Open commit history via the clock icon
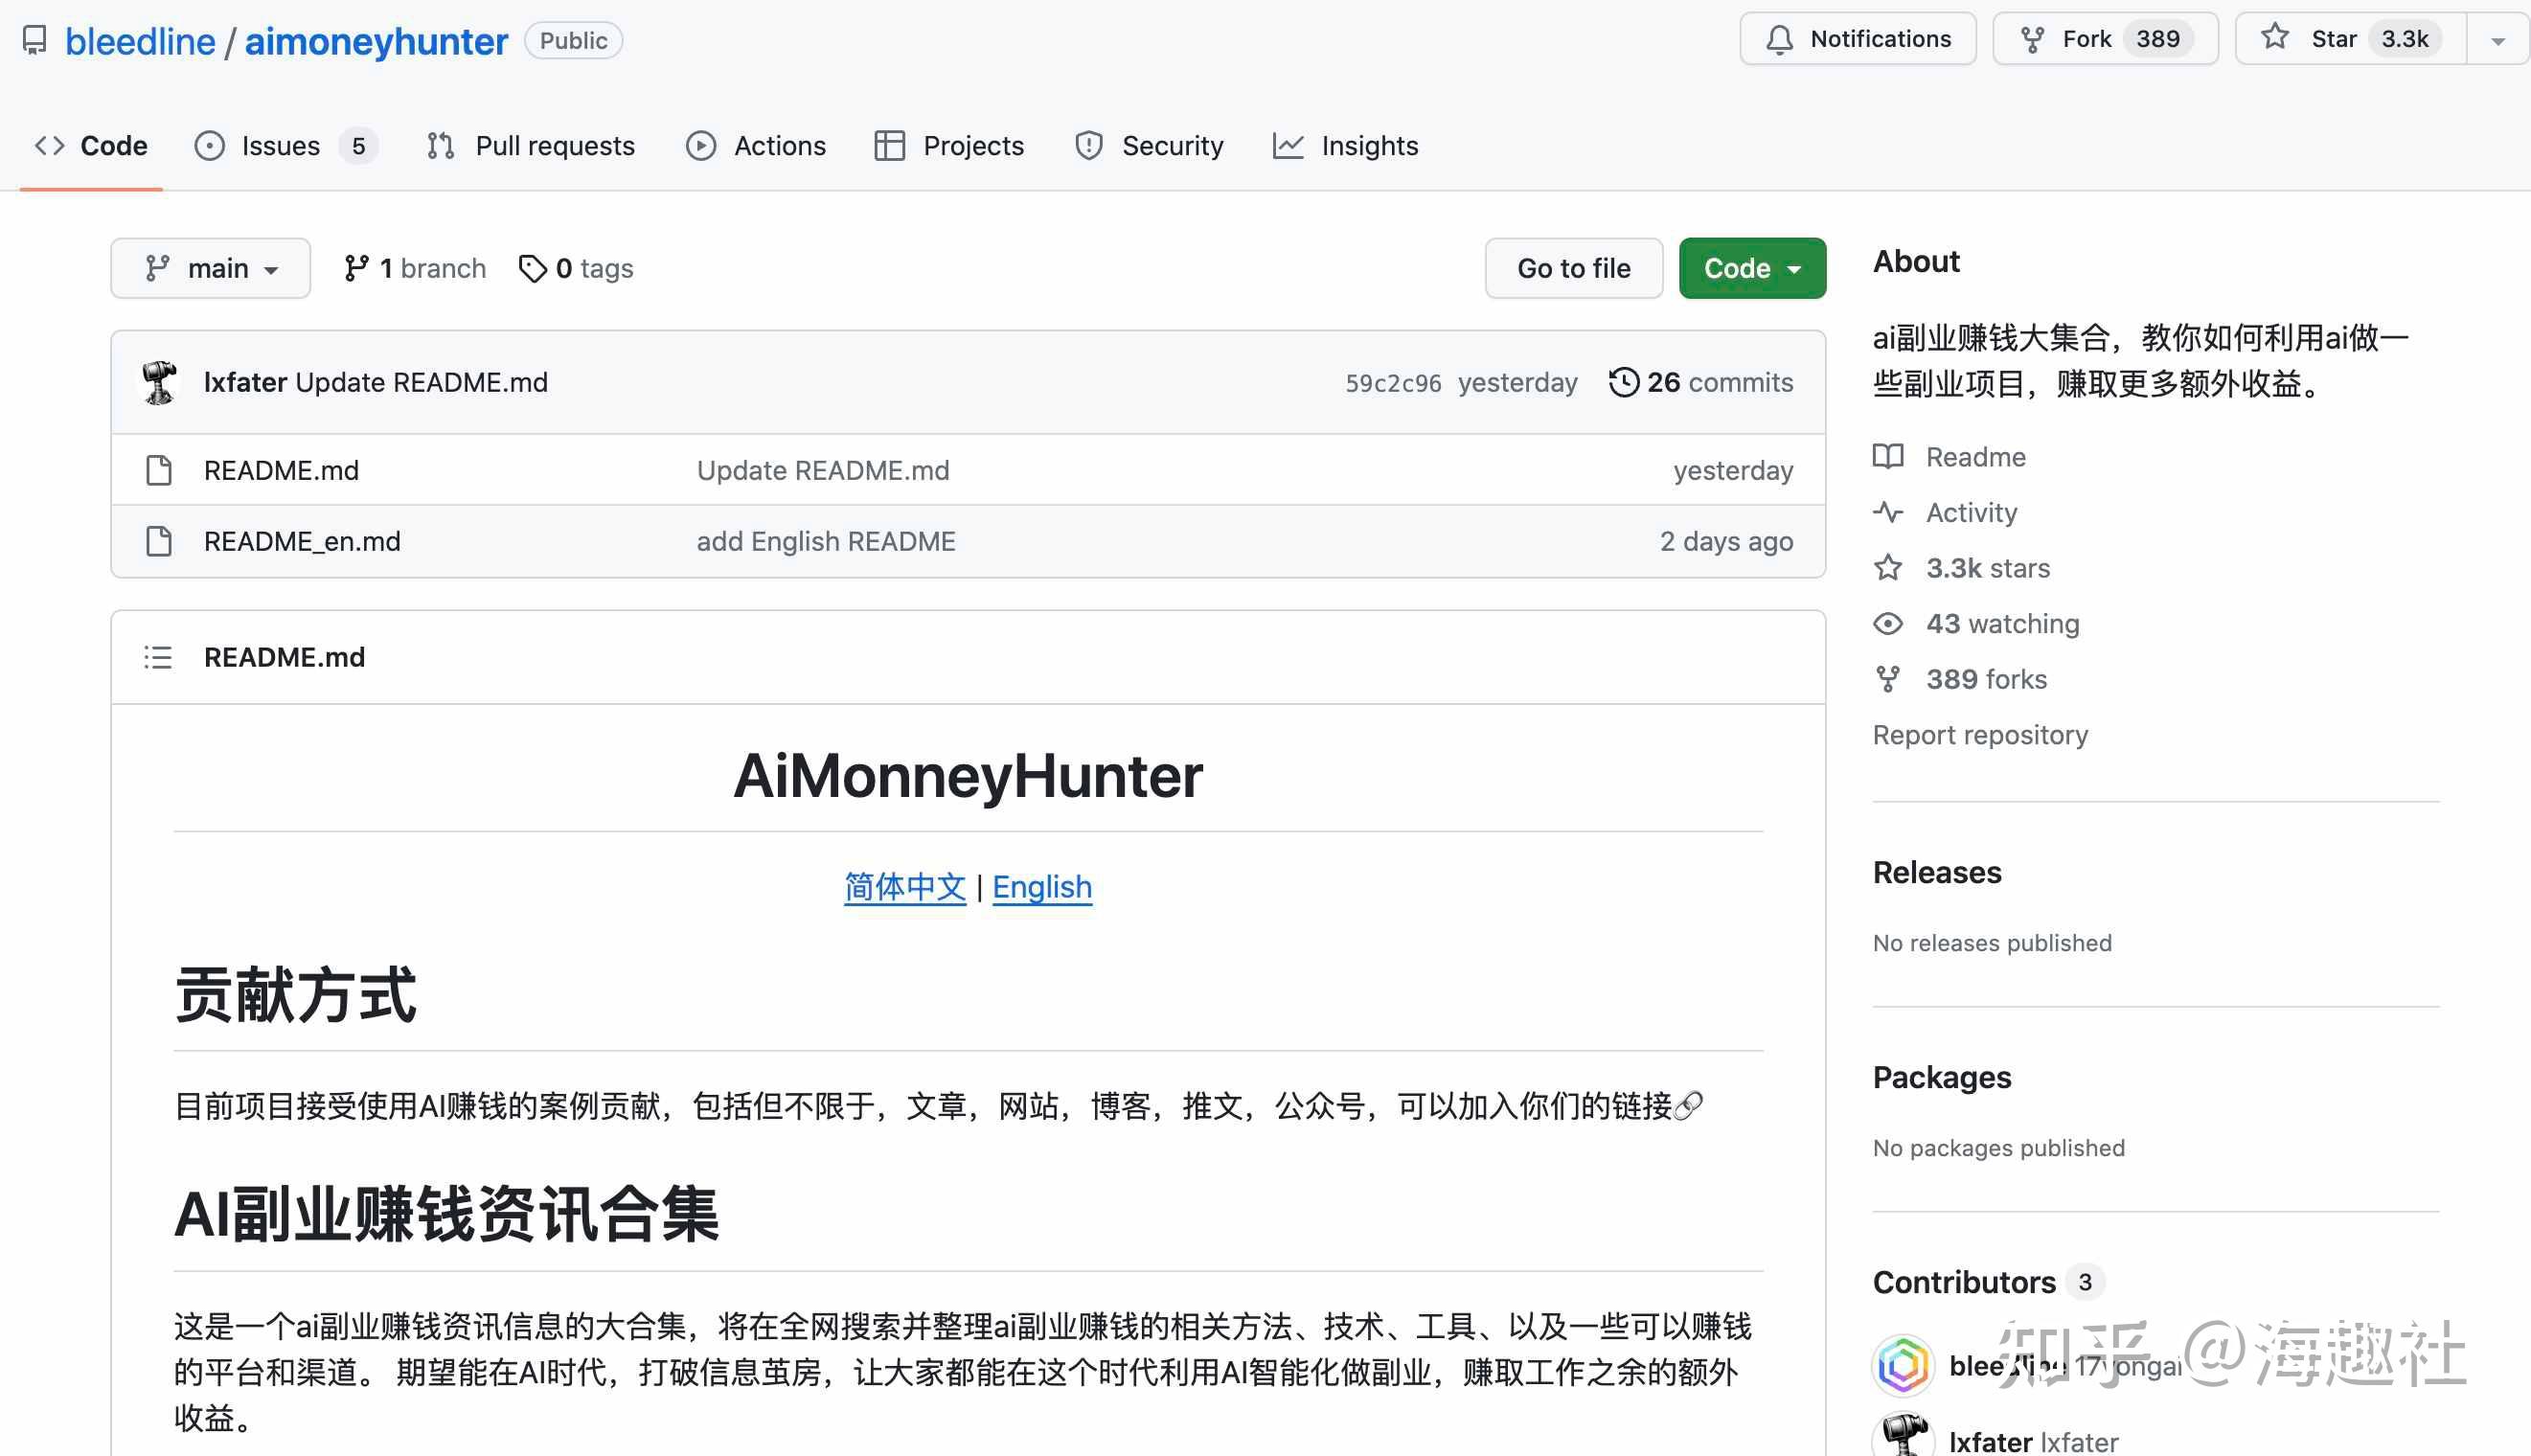 pos(1624,382)
